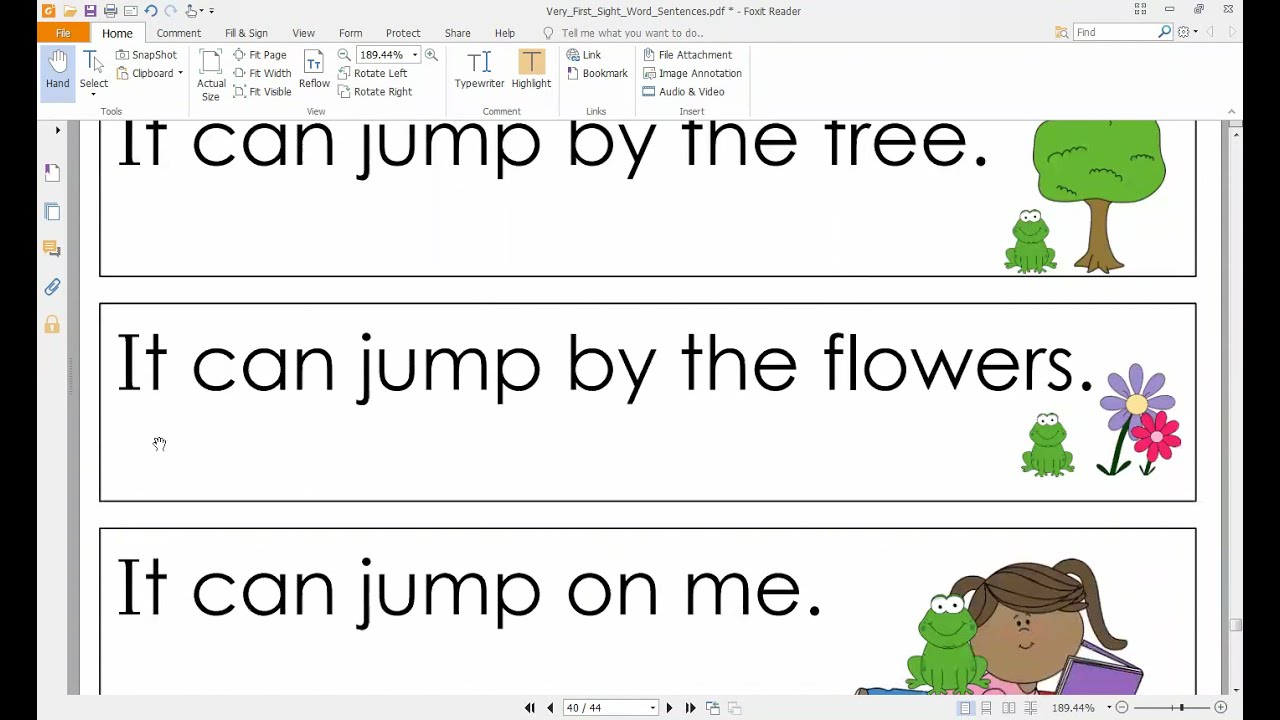Add a Bookmark
Image resolution: width=1280 pixels, height=720 pixels.
coord(597,73)
